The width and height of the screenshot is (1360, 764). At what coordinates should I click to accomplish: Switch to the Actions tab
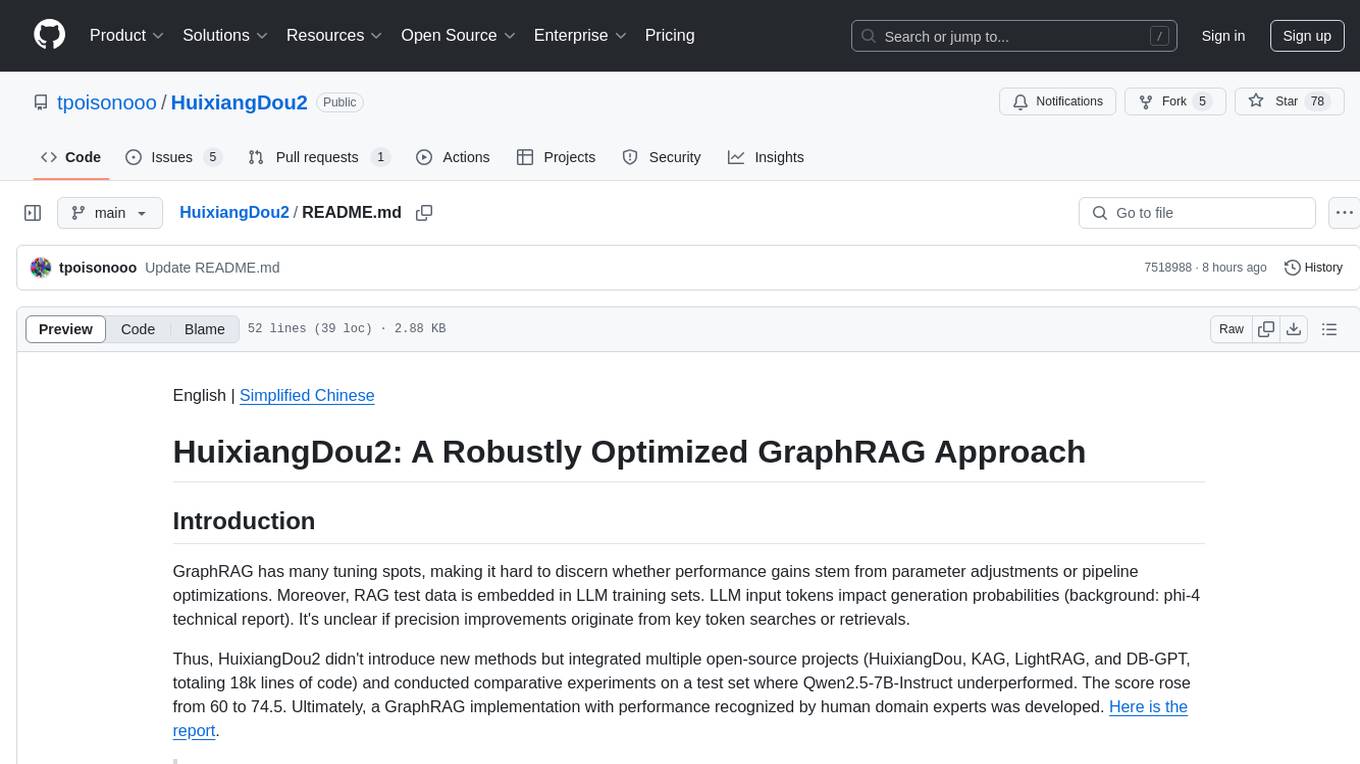point(453,157)
